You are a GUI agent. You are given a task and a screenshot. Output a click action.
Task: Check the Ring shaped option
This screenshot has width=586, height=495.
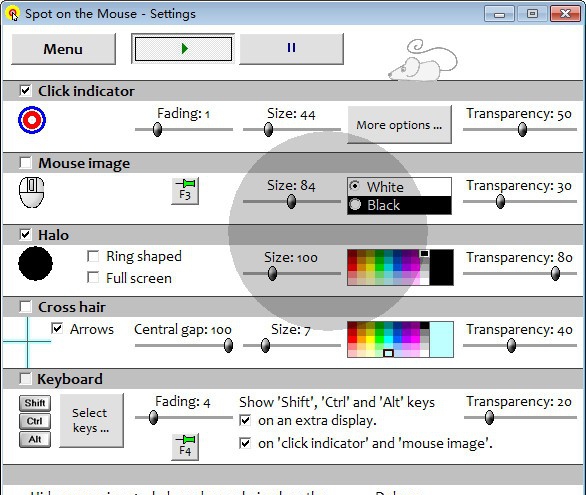93,256
